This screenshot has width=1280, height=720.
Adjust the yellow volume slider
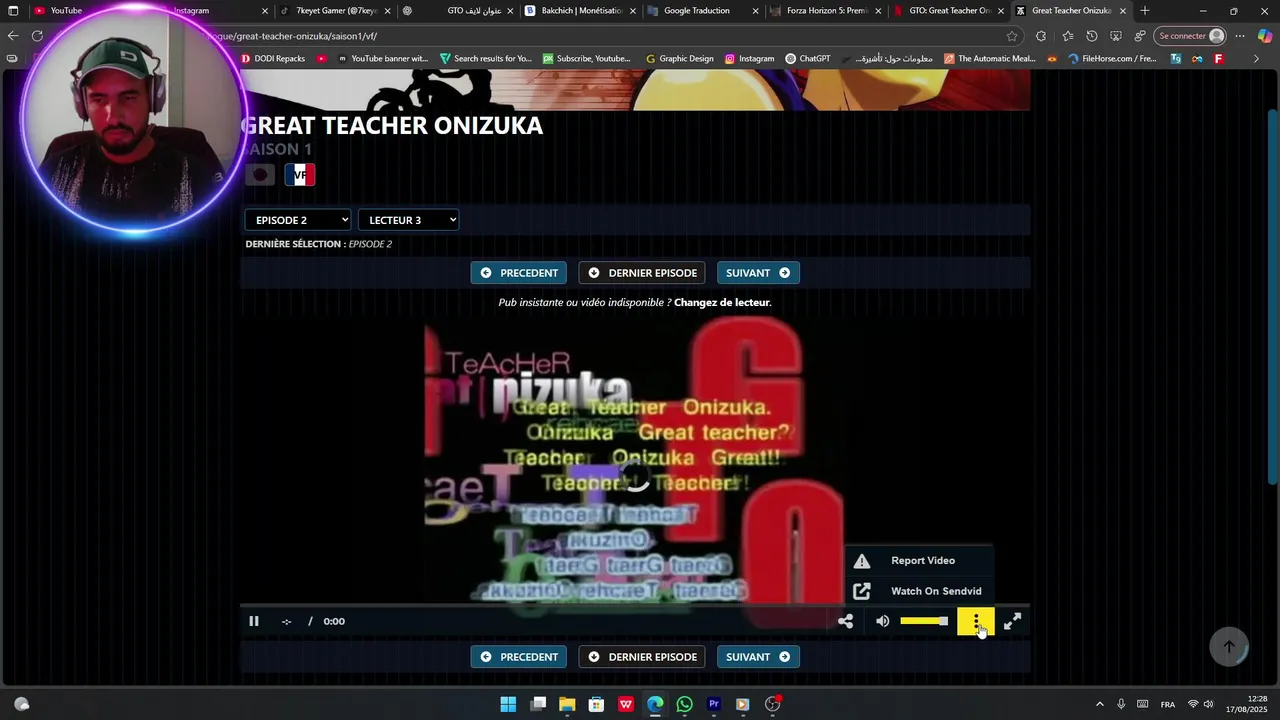[924, 621]
